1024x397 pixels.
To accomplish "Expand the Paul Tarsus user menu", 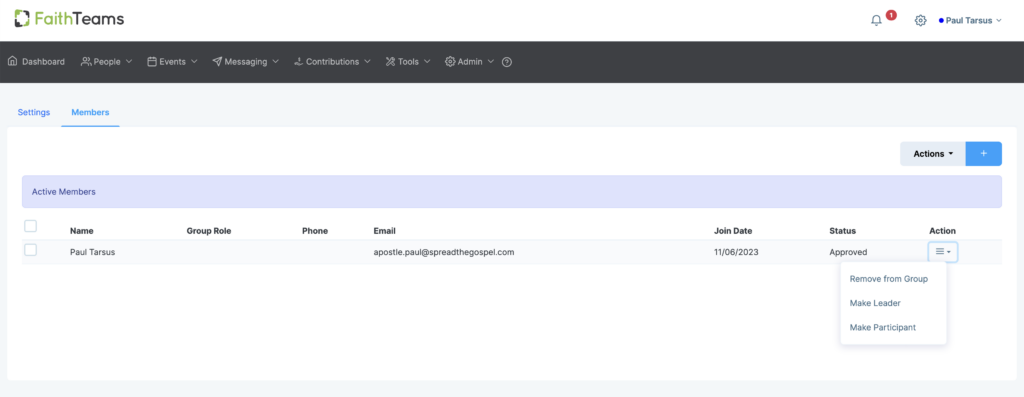I will click(x=970, y=20).
